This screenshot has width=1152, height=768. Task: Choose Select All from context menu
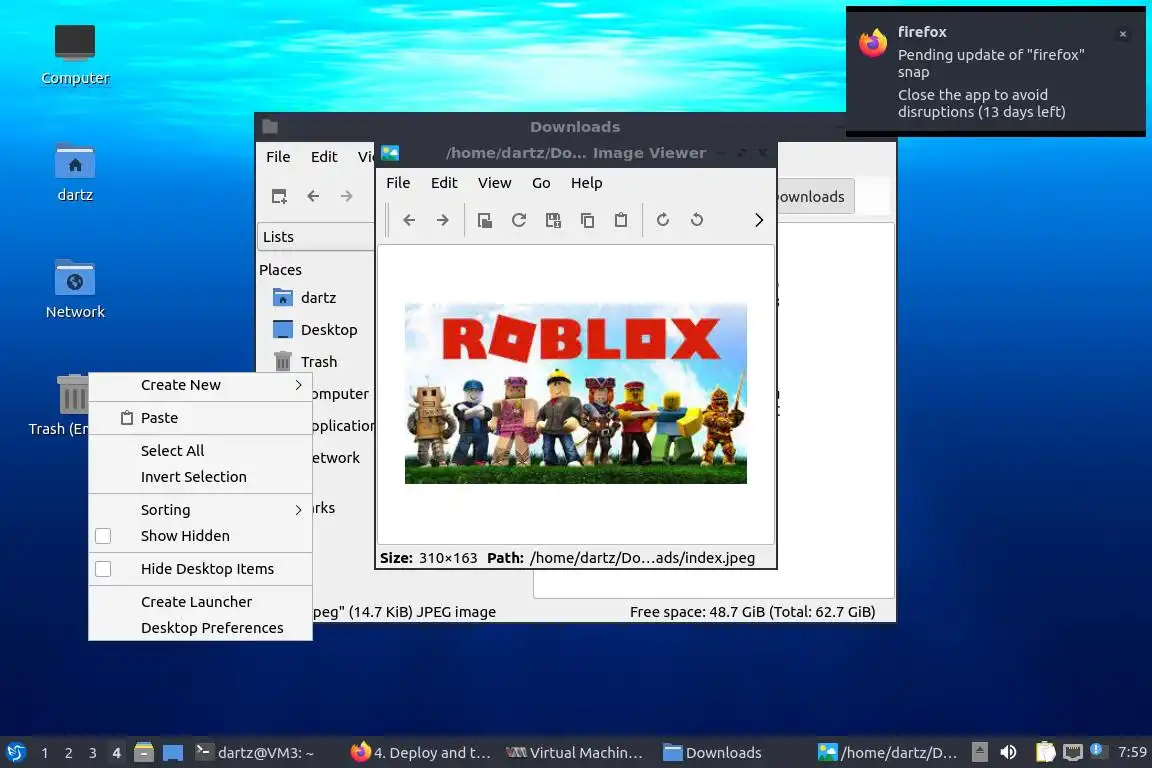(201, 451)
